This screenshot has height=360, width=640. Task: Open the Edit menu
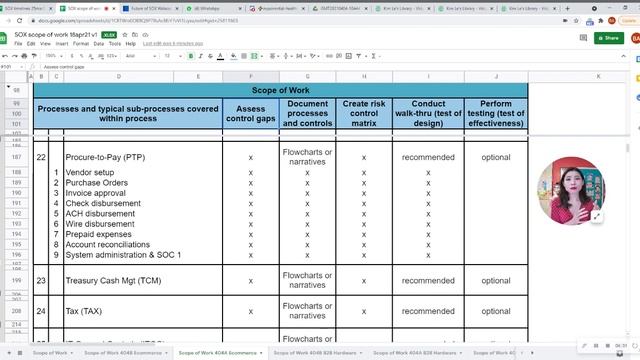tap(31, 44)
